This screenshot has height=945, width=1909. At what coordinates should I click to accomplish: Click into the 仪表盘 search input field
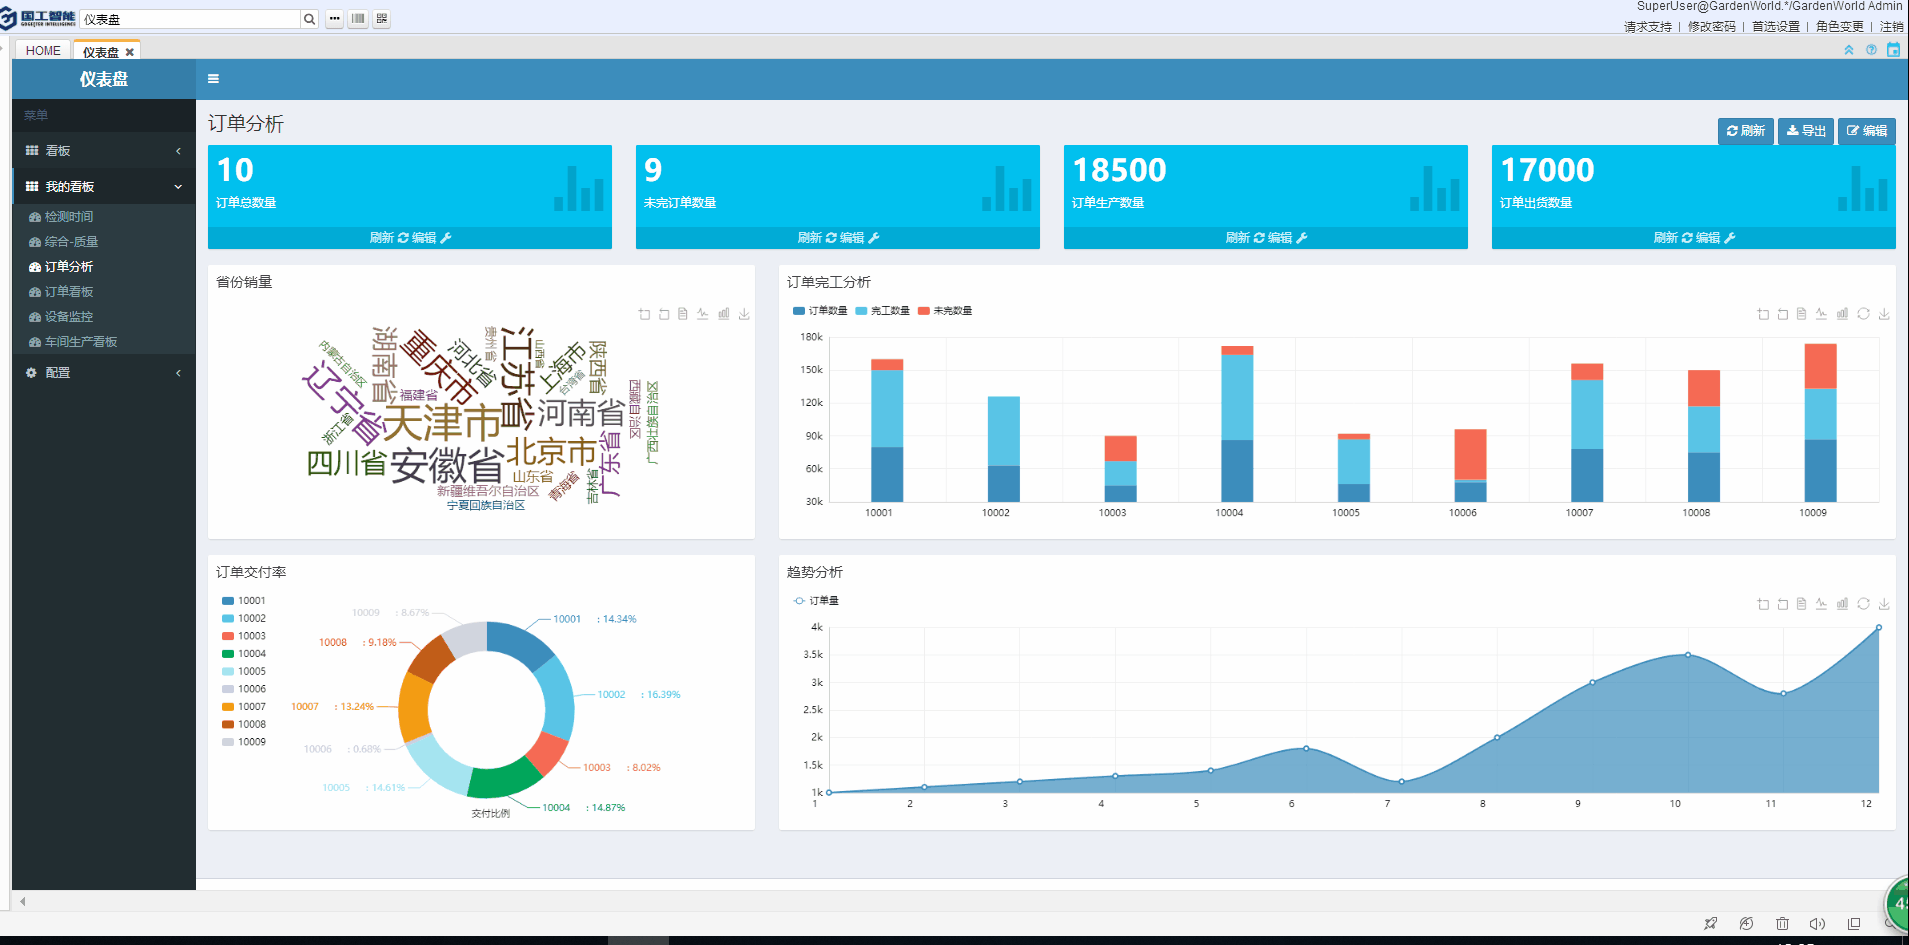[x=189, y=19]
